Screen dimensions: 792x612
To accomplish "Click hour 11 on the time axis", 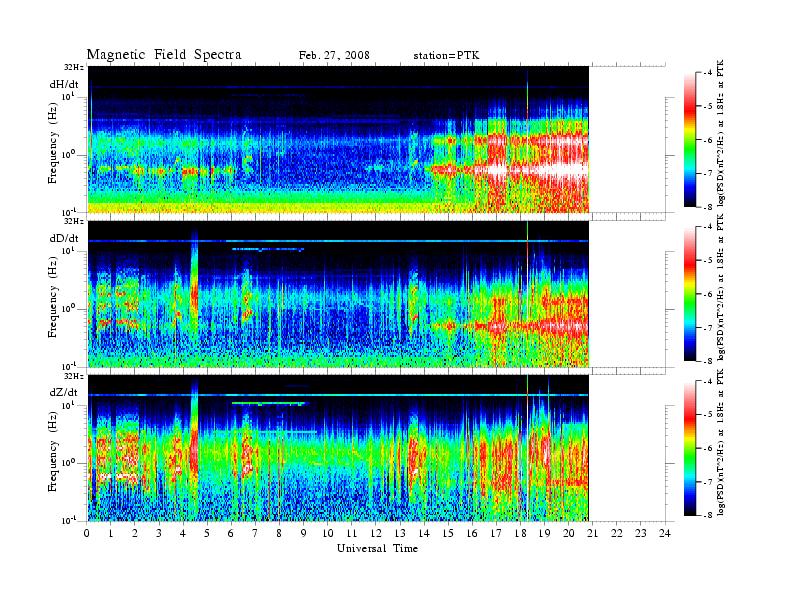I will click(x=352, y=534).
